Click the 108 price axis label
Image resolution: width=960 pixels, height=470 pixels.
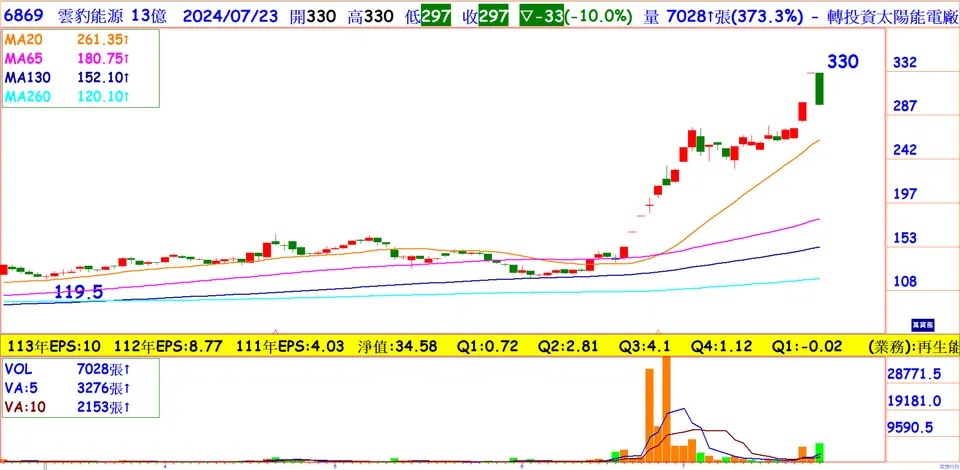904,282
